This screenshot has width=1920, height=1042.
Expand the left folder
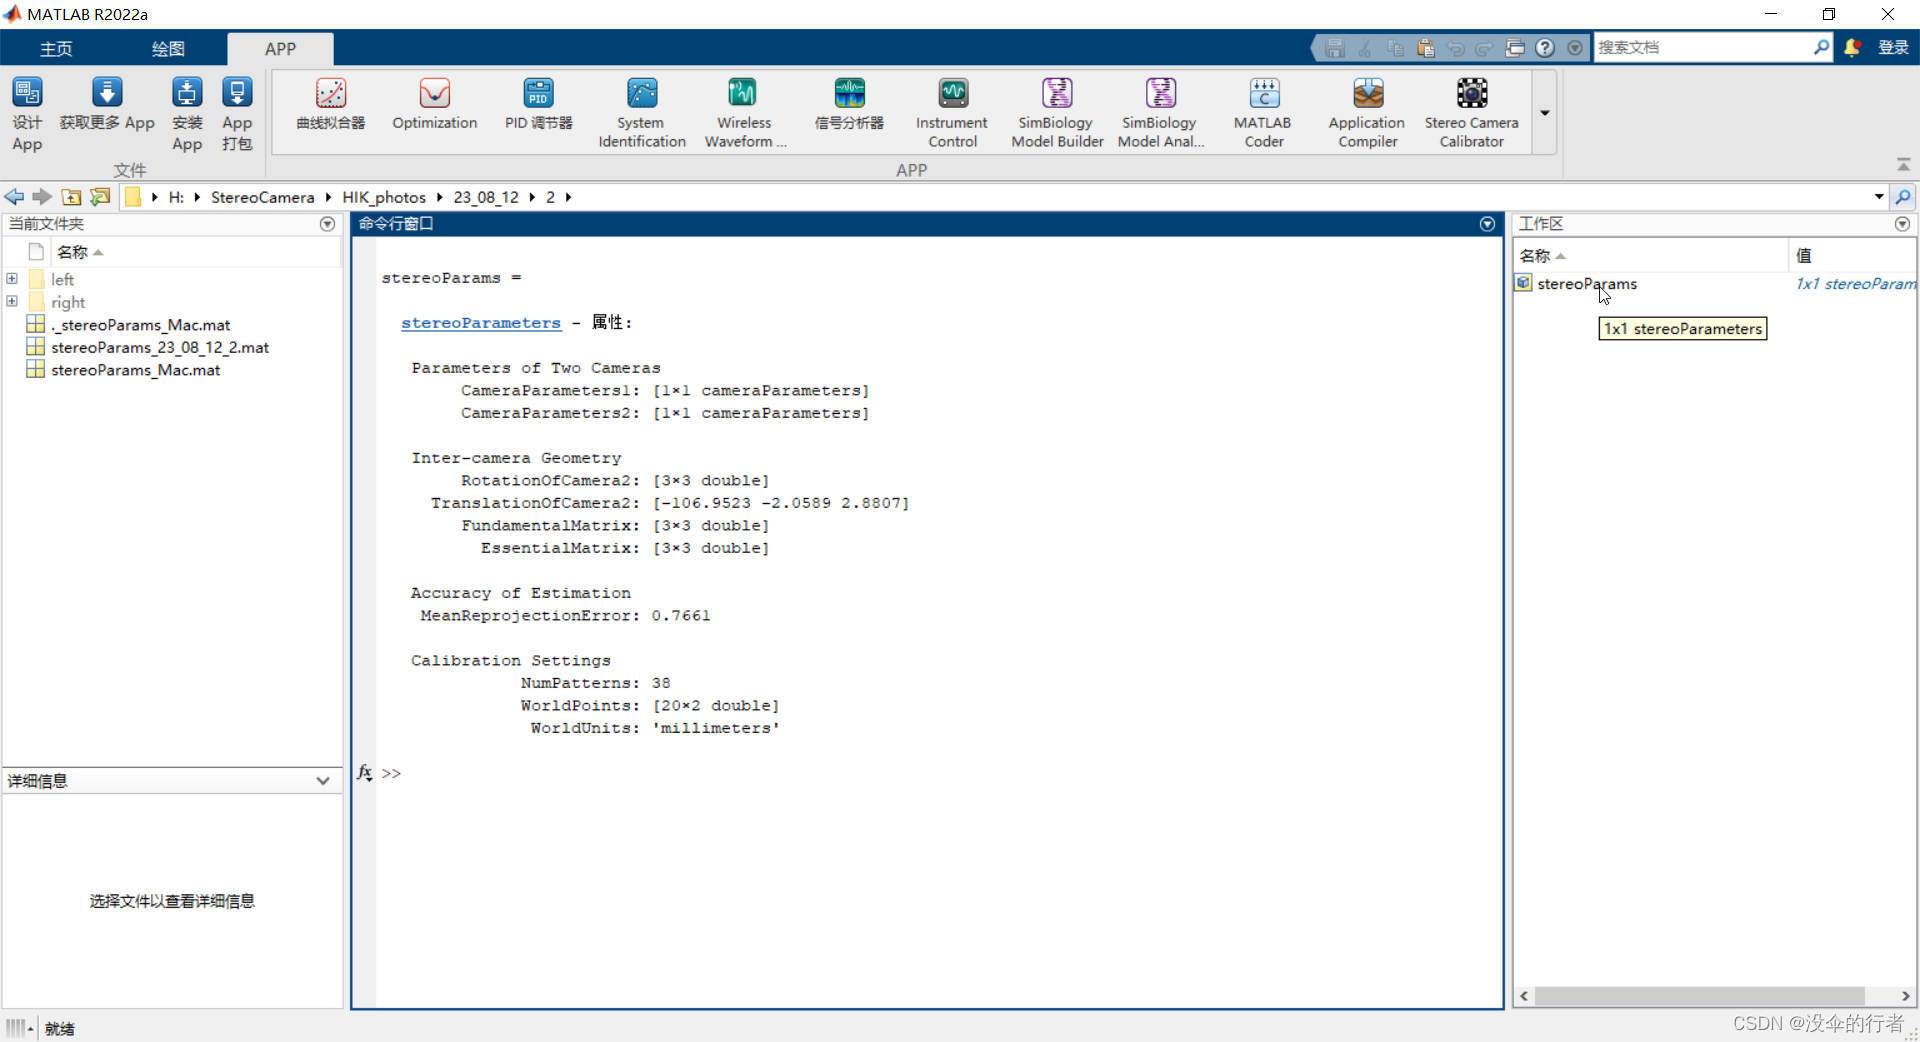coord(12,279)
